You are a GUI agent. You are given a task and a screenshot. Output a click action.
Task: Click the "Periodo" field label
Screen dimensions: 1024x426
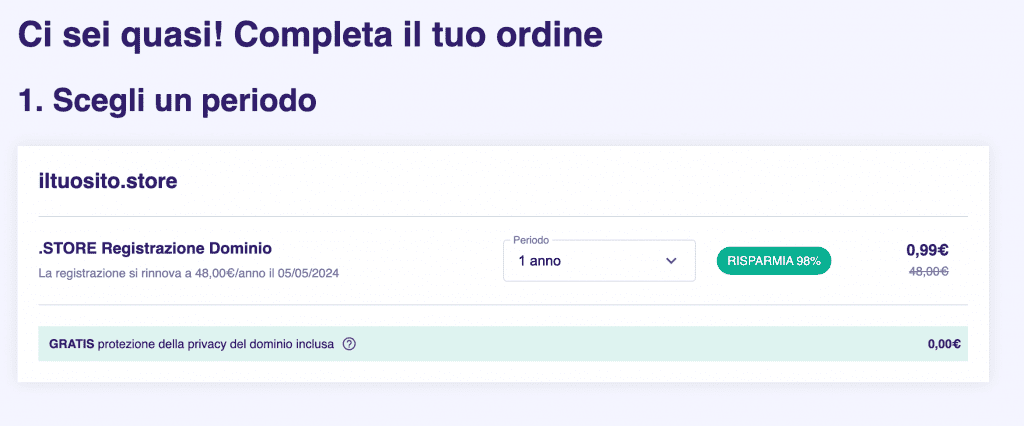530,240
